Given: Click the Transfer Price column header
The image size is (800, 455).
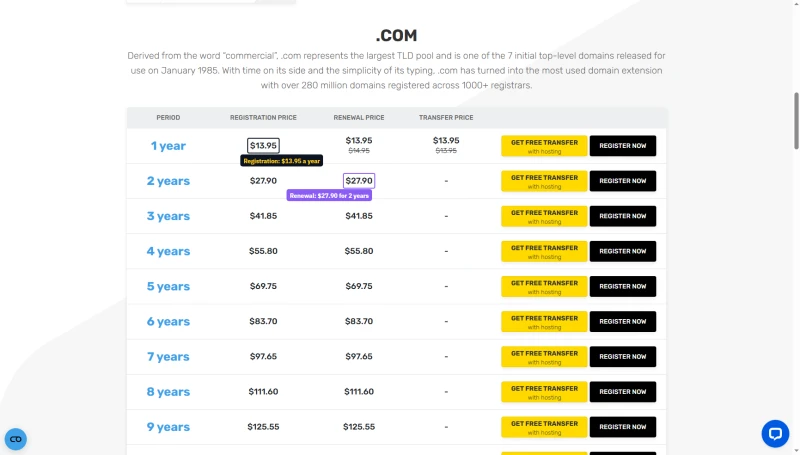Looking at the screenshot, I should pyautogui.click(x=446, y=118).
